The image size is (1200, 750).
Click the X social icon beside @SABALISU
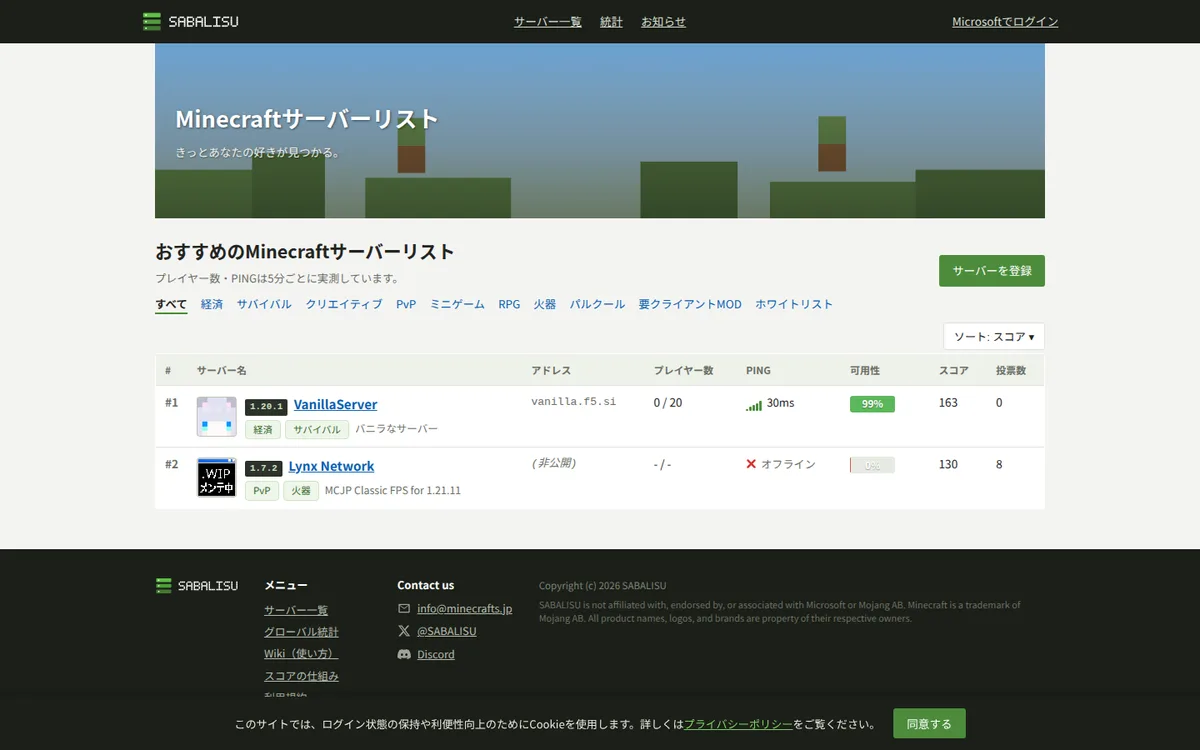[x=404, y=631]
